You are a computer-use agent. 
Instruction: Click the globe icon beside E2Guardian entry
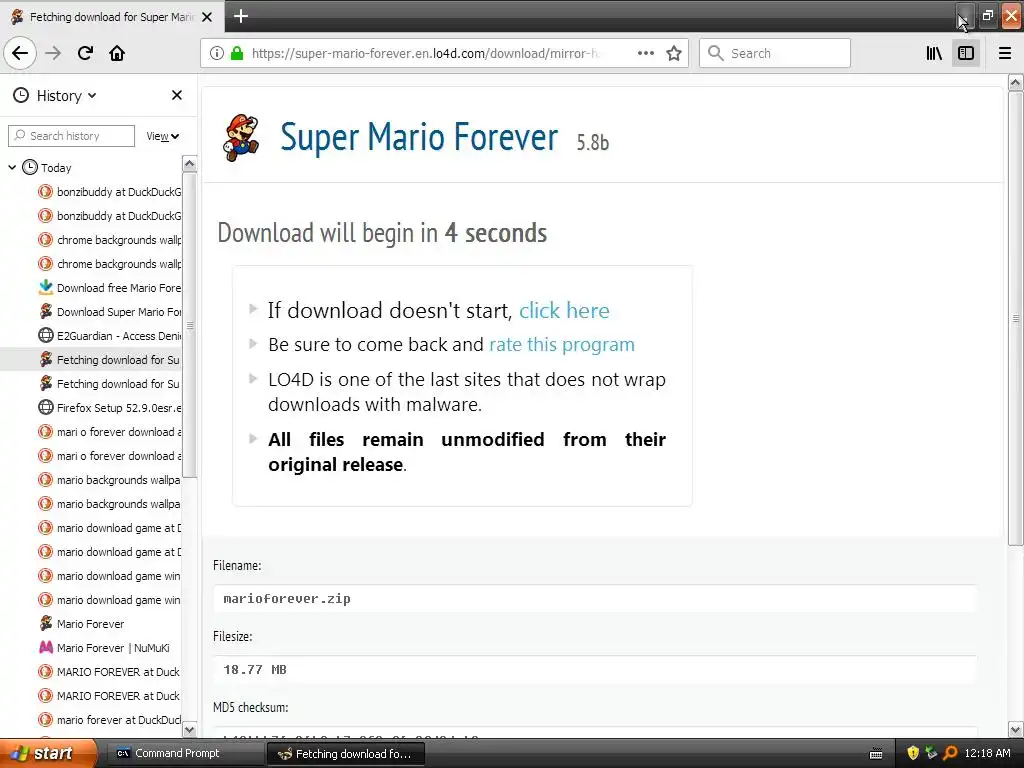[x=45, y=336]
